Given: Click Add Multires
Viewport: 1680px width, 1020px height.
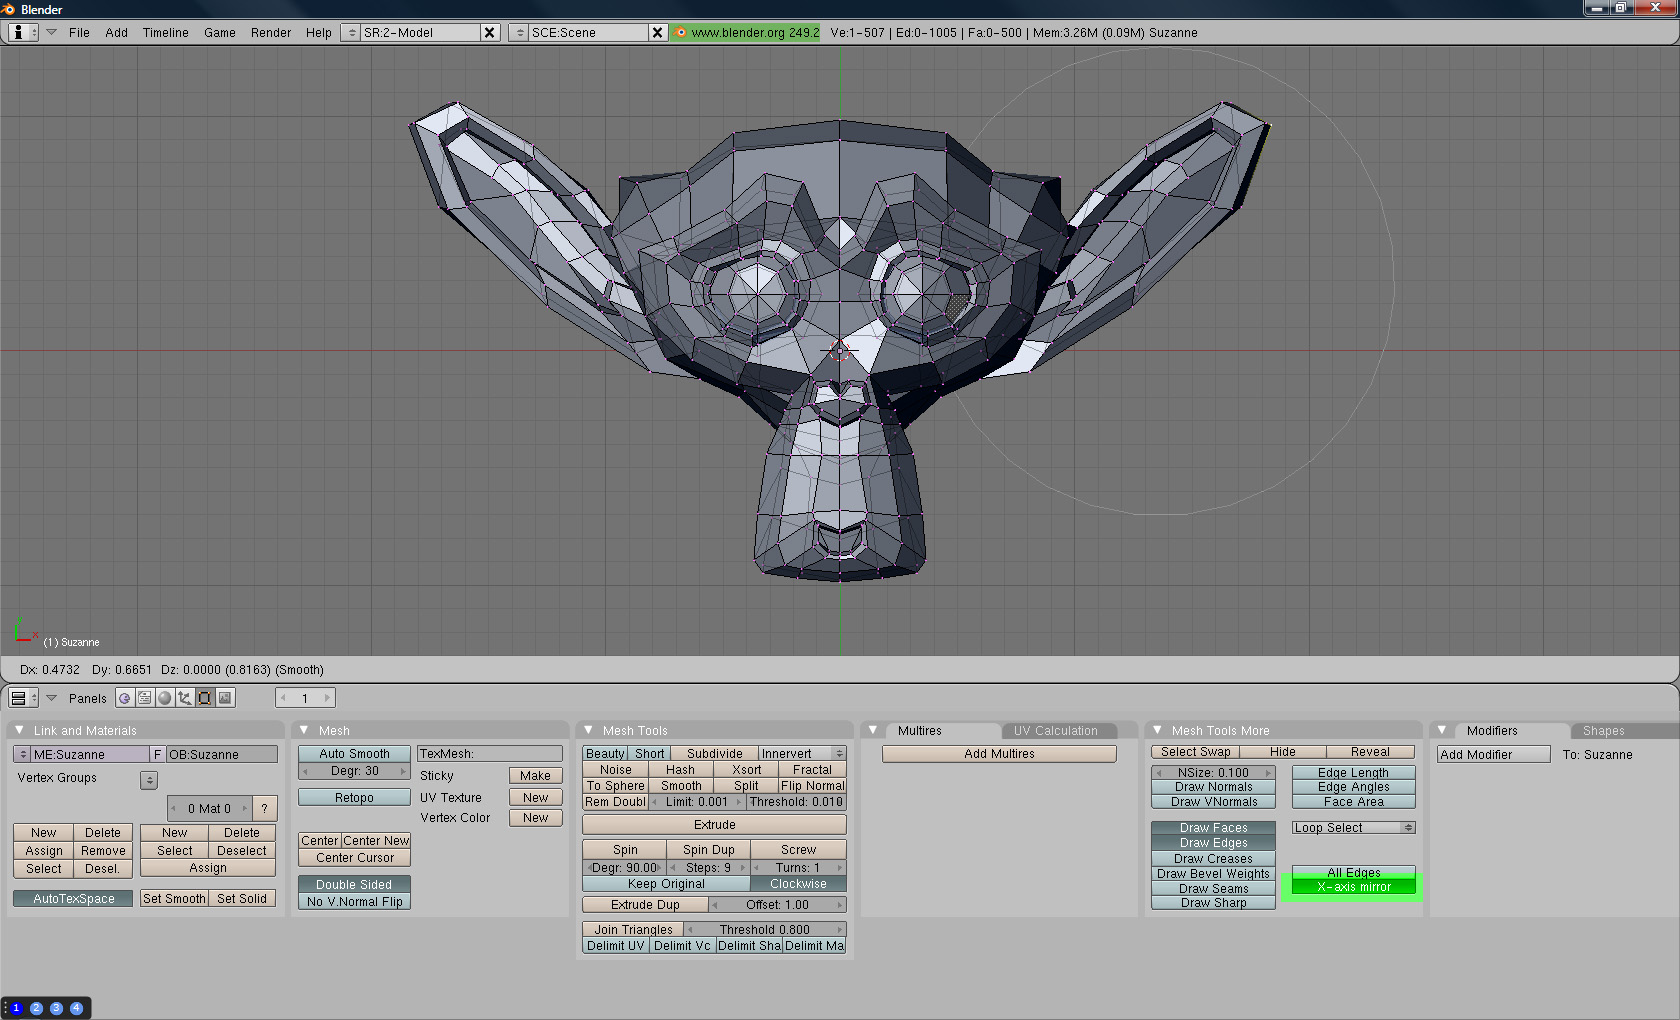Looking at the screenshot, I should coord(999,754).
